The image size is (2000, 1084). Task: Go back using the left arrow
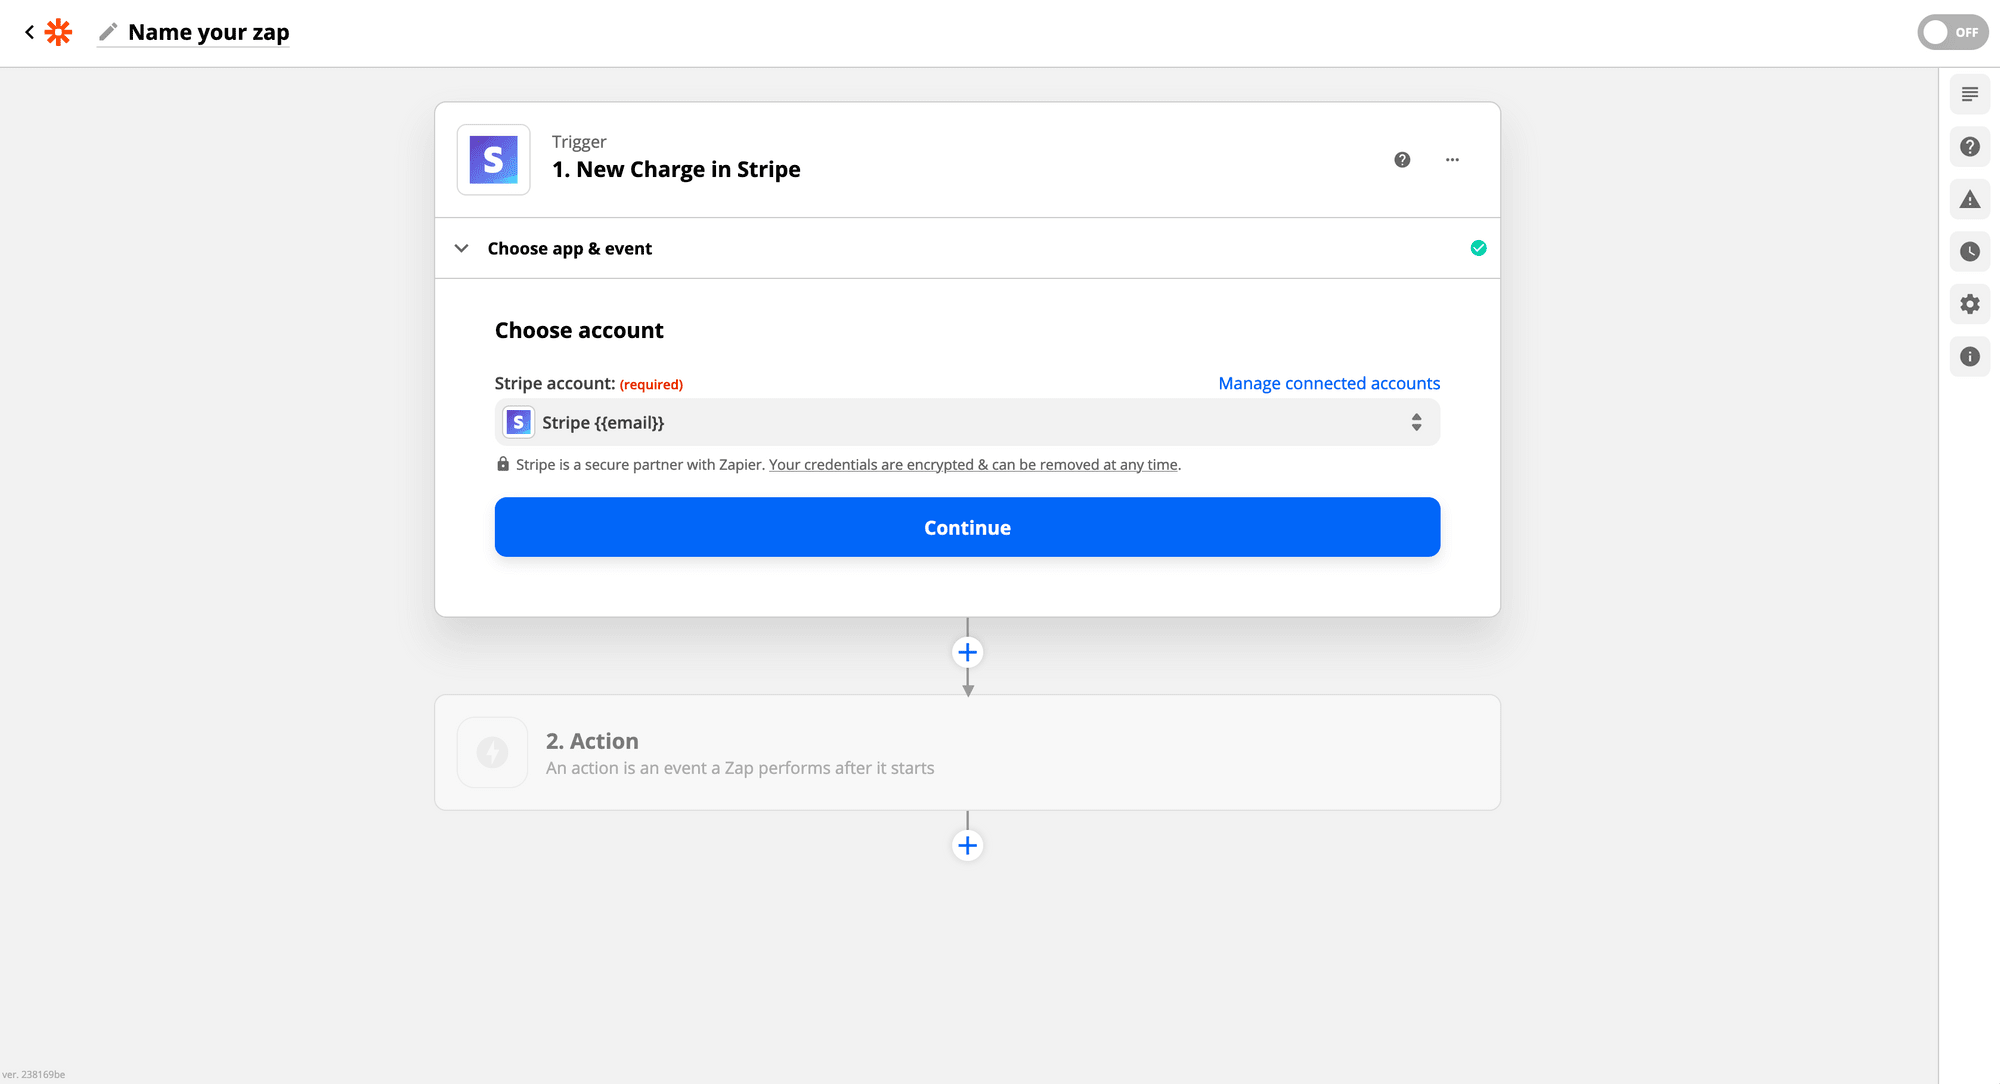[29, 32]
